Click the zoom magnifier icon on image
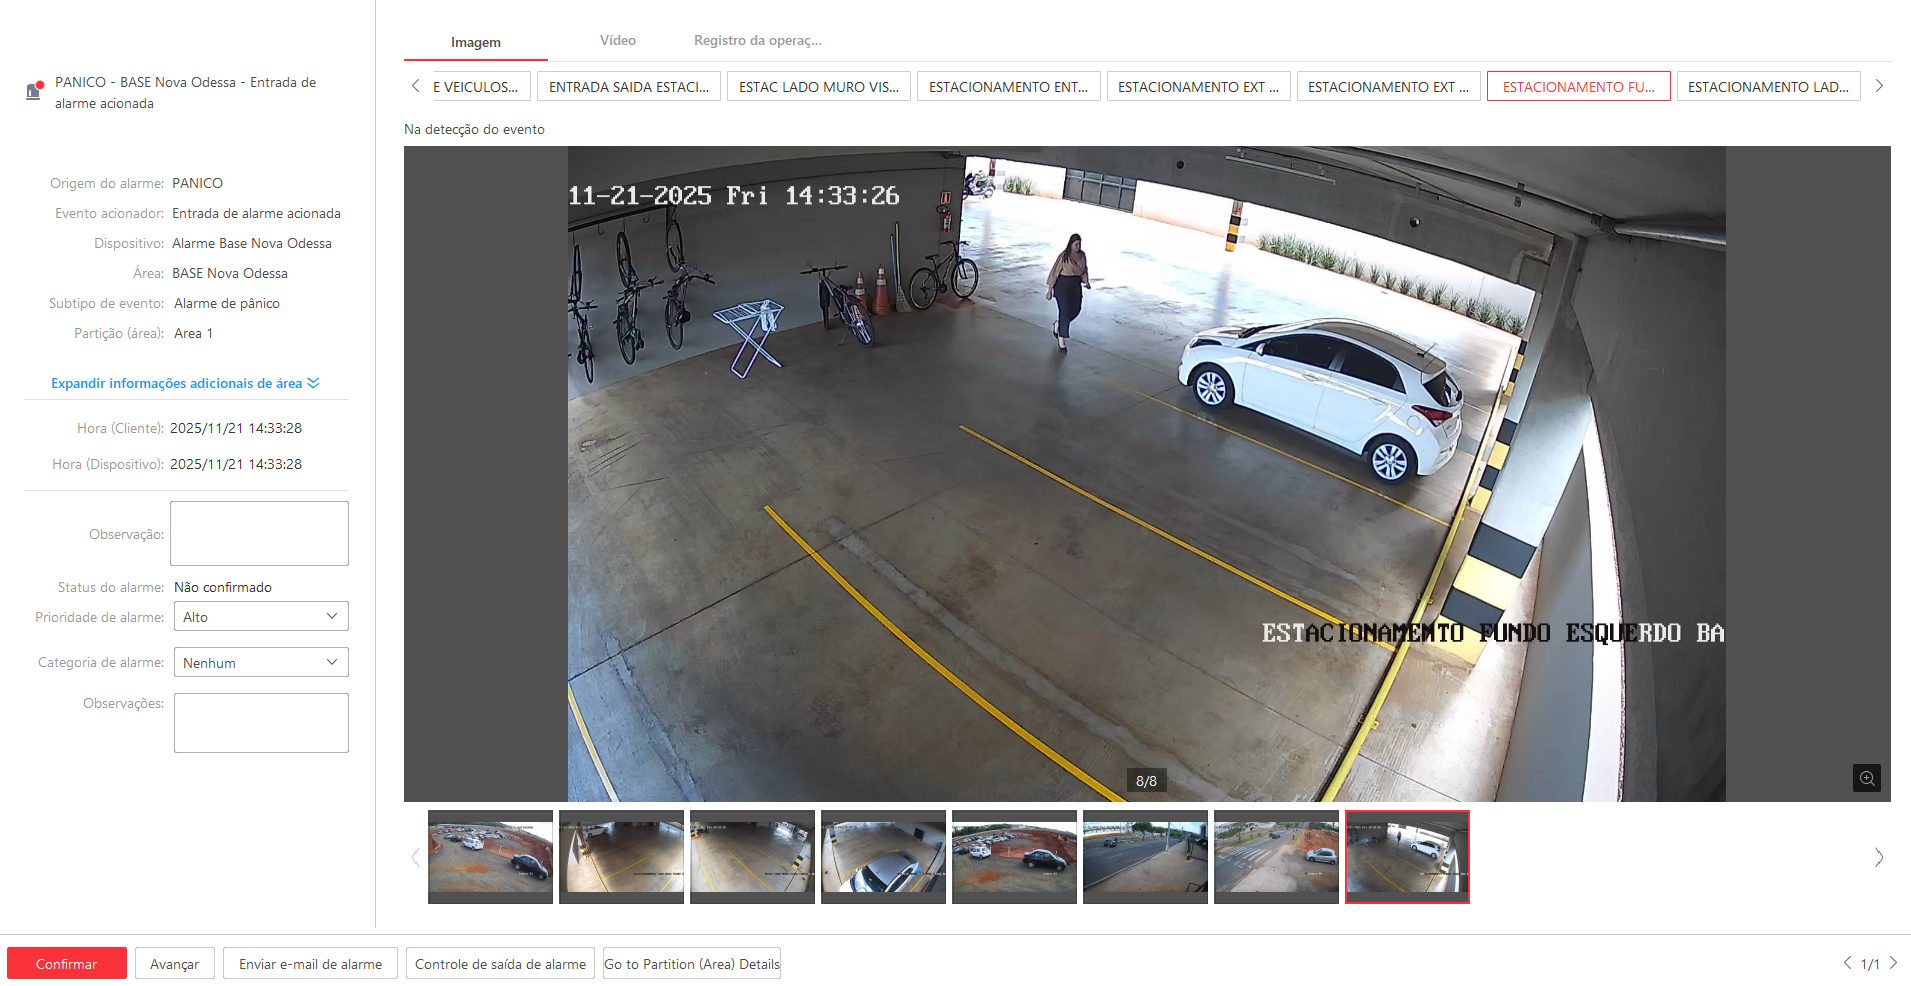The image size is (1911, 986). pyautogui.click(x=1866, y=778)
